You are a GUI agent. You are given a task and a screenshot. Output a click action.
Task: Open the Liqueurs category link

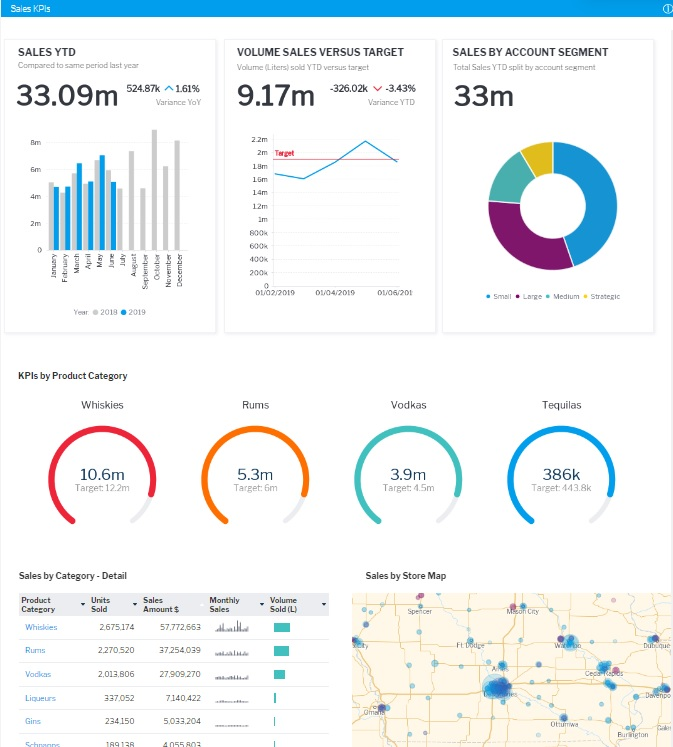tap(41, 697)
